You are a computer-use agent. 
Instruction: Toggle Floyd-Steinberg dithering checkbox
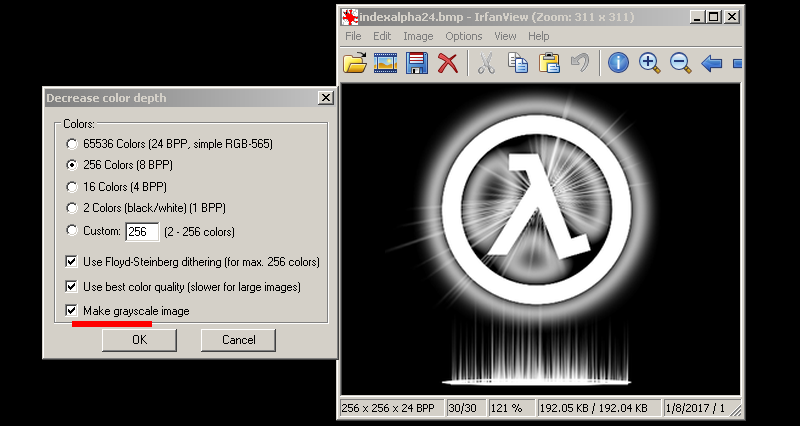click(x=71, y=262)
